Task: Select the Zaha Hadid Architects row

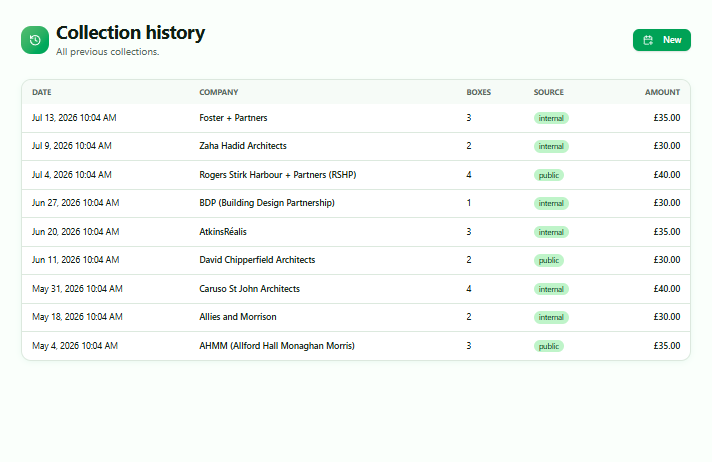Action: pos(356,146)
